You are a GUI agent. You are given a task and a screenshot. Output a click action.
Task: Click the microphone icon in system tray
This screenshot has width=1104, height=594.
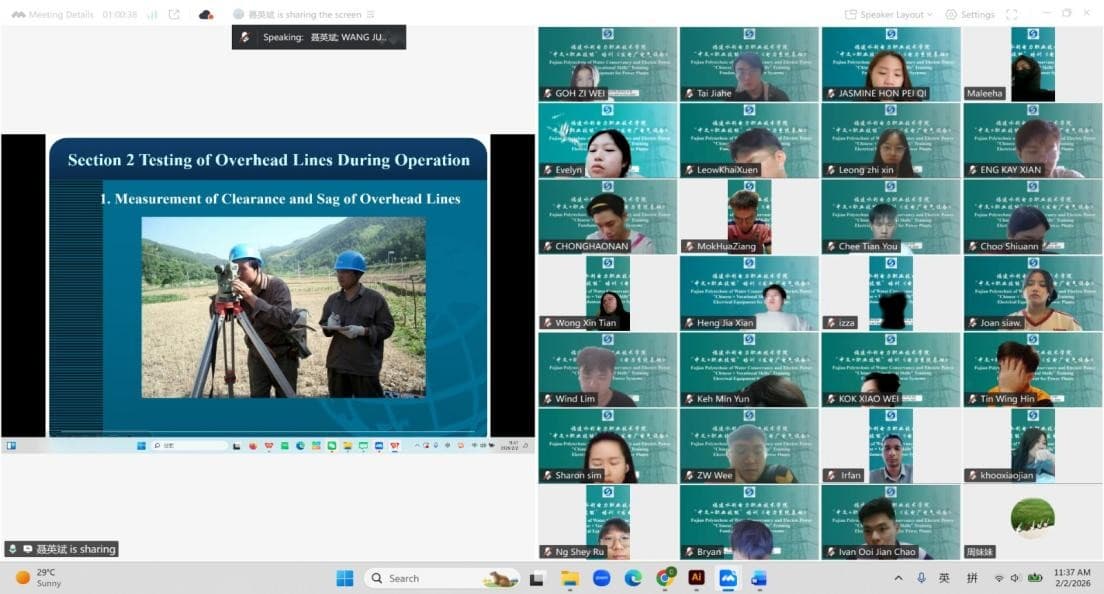pos(921,578)
